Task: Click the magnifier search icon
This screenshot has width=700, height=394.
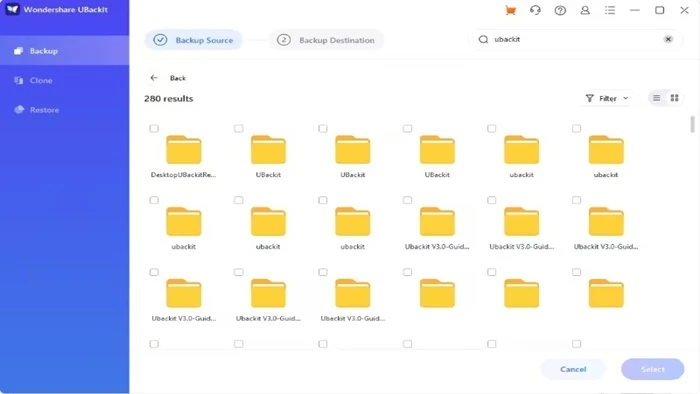Action: pos(483,39)
